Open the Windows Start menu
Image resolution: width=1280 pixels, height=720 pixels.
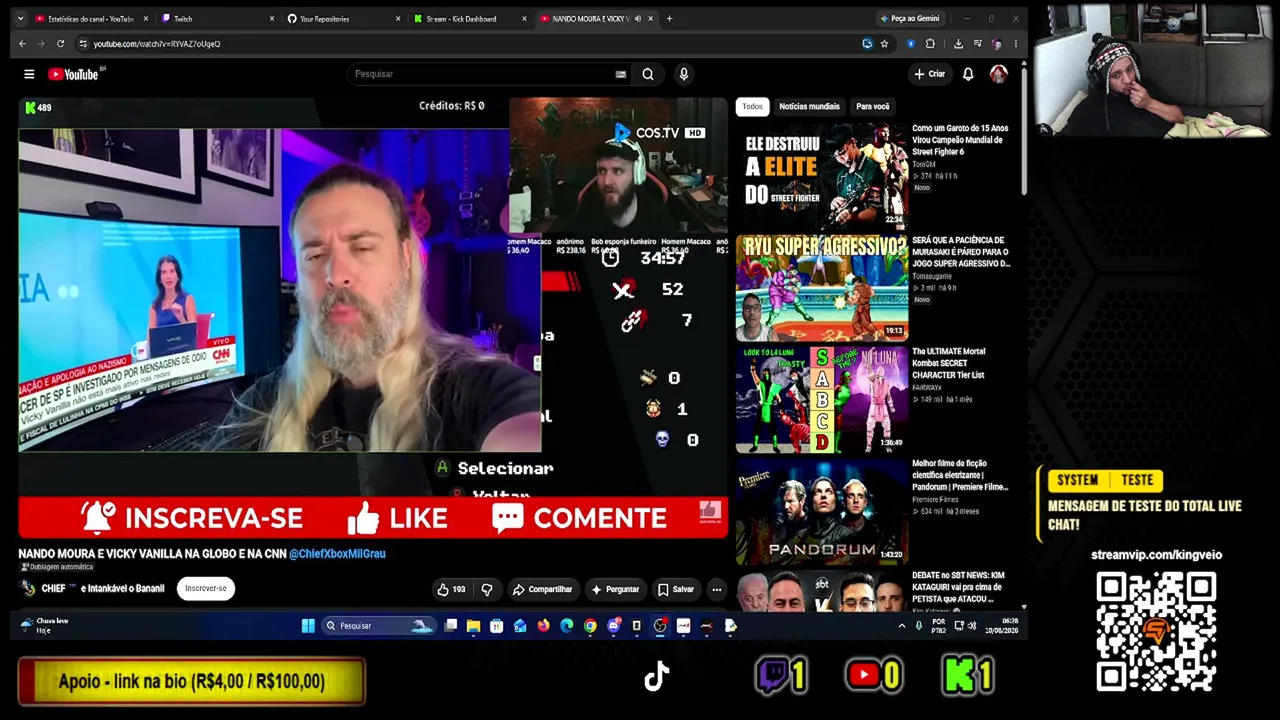click(308, 626)
